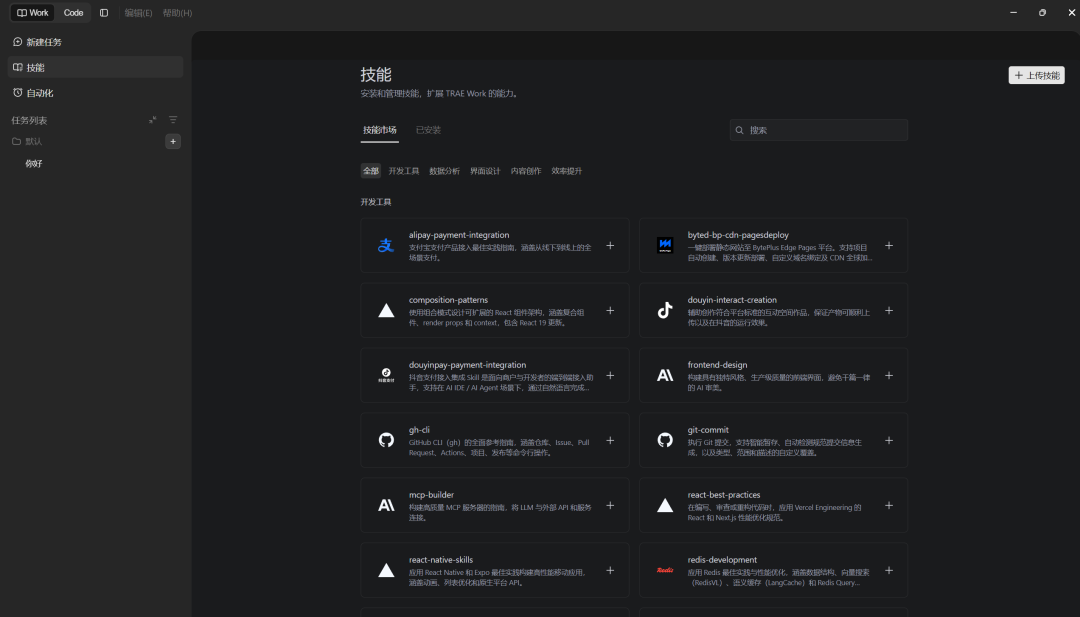
Task: Switch to Work mode
Action: pos(32,12)
